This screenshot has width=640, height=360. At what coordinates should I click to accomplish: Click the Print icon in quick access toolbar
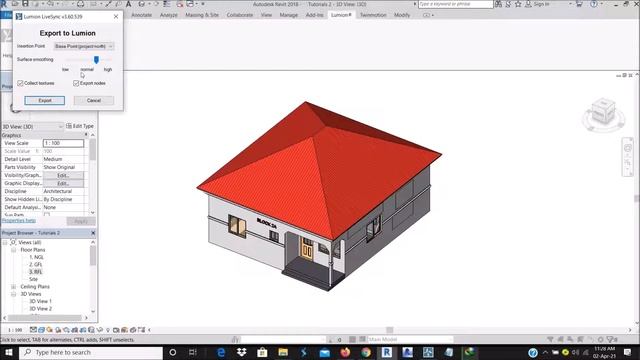[x=80, y=4]
